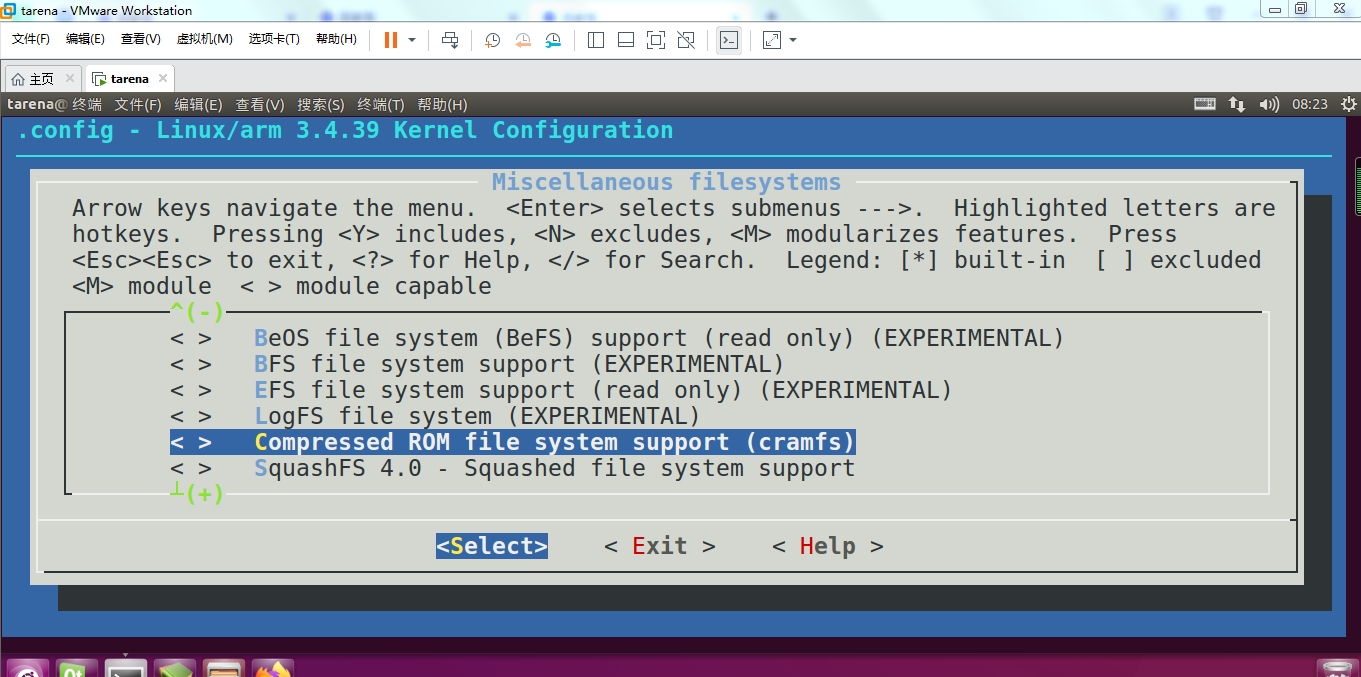This screenshot has width=1361, height=677.
Task: Toggle LogFS file system option
Action: [x=435, y=416]
